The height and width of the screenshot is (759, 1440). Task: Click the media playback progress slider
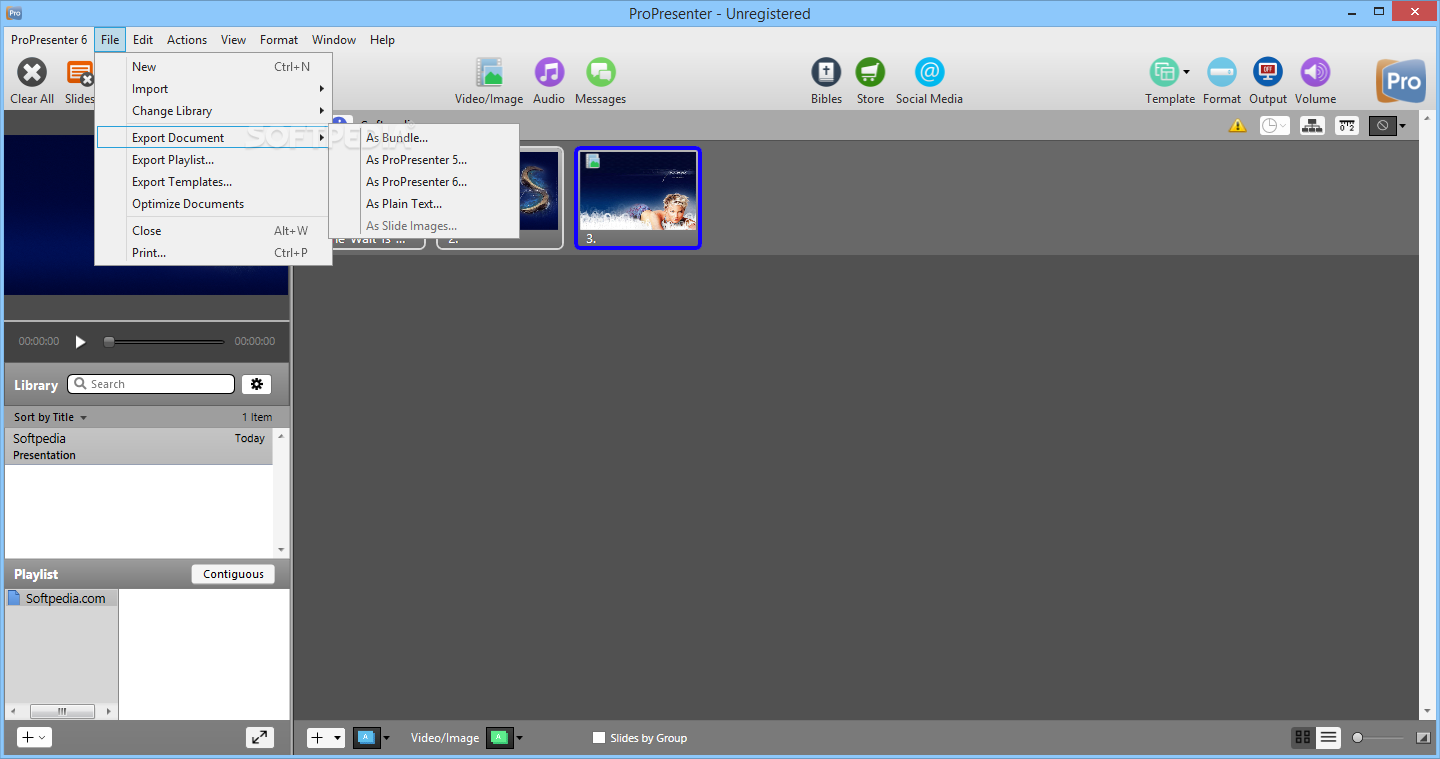click(165, 342)
